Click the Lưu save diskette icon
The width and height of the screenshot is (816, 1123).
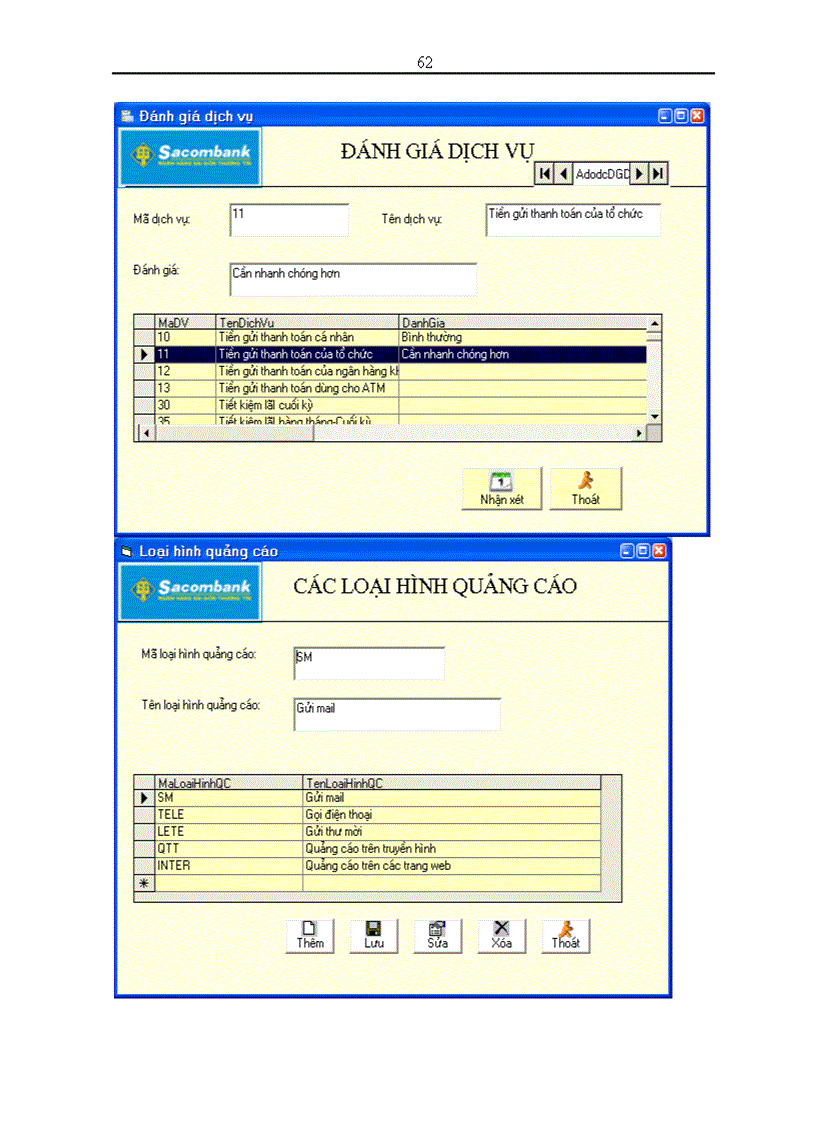tap(373, 930)
